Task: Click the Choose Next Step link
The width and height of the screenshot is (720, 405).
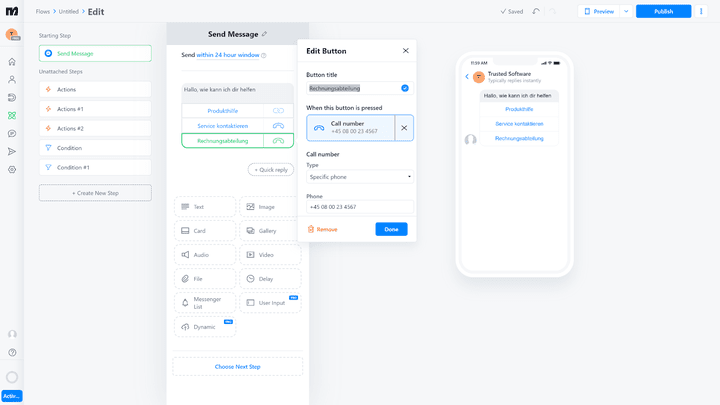Action: (237, 366)
